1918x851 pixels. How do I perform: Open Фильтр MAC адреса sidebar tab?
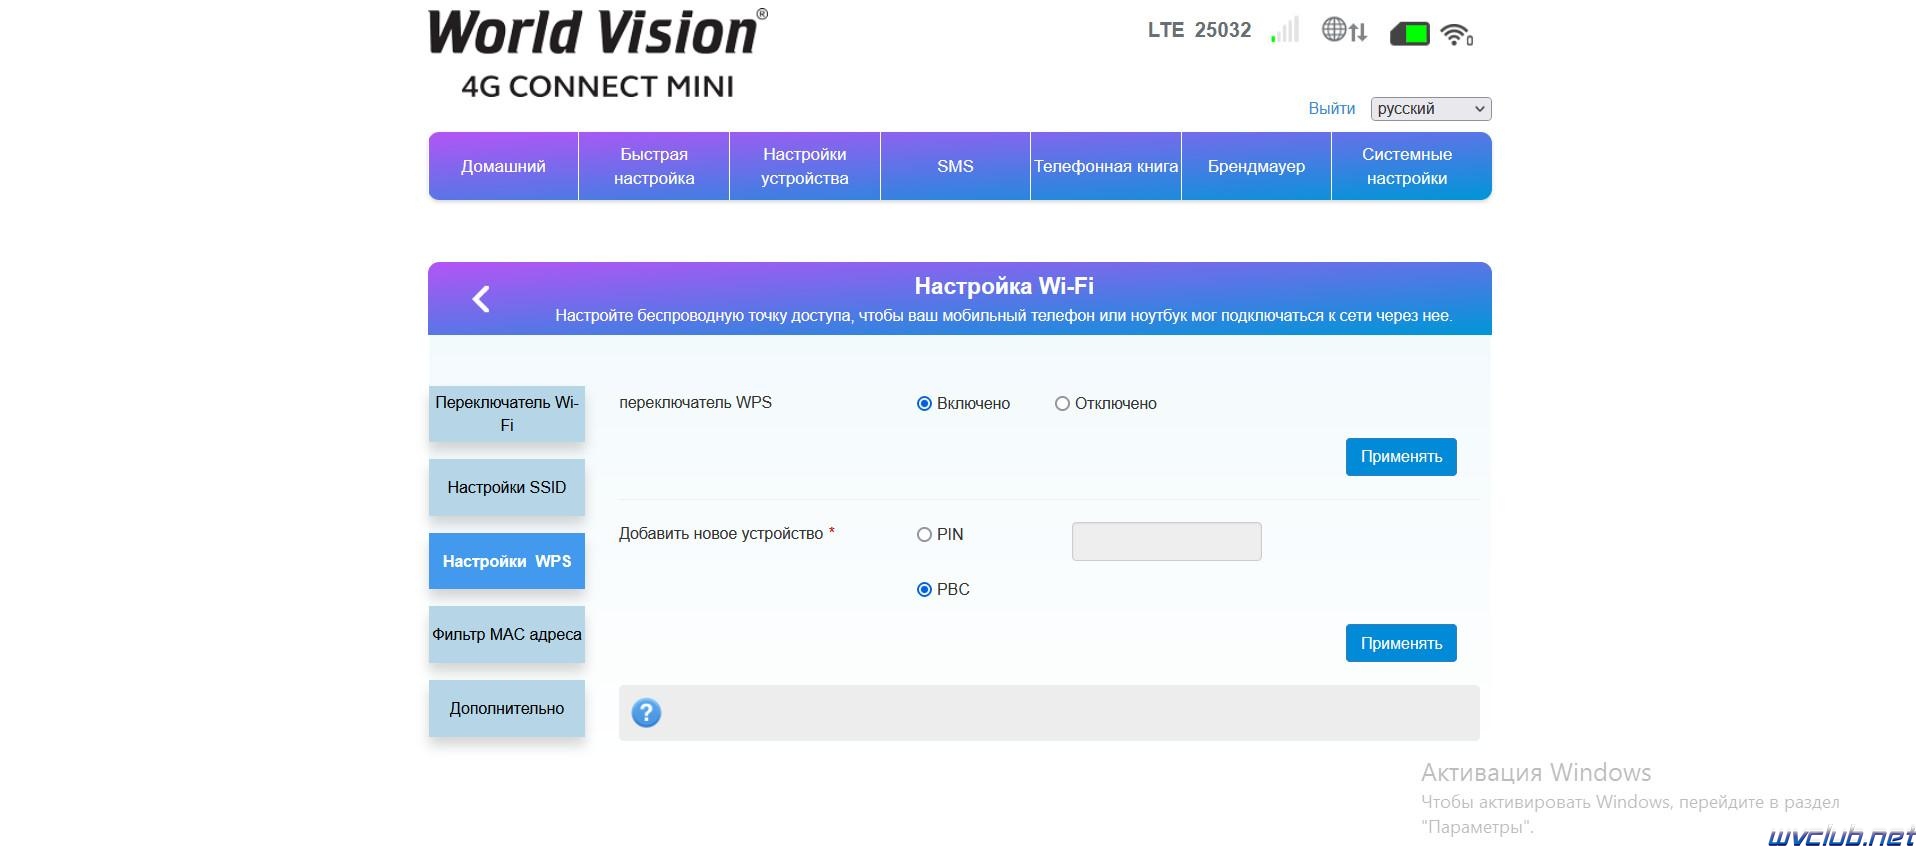pyautogui.click(x=507, y=635)
